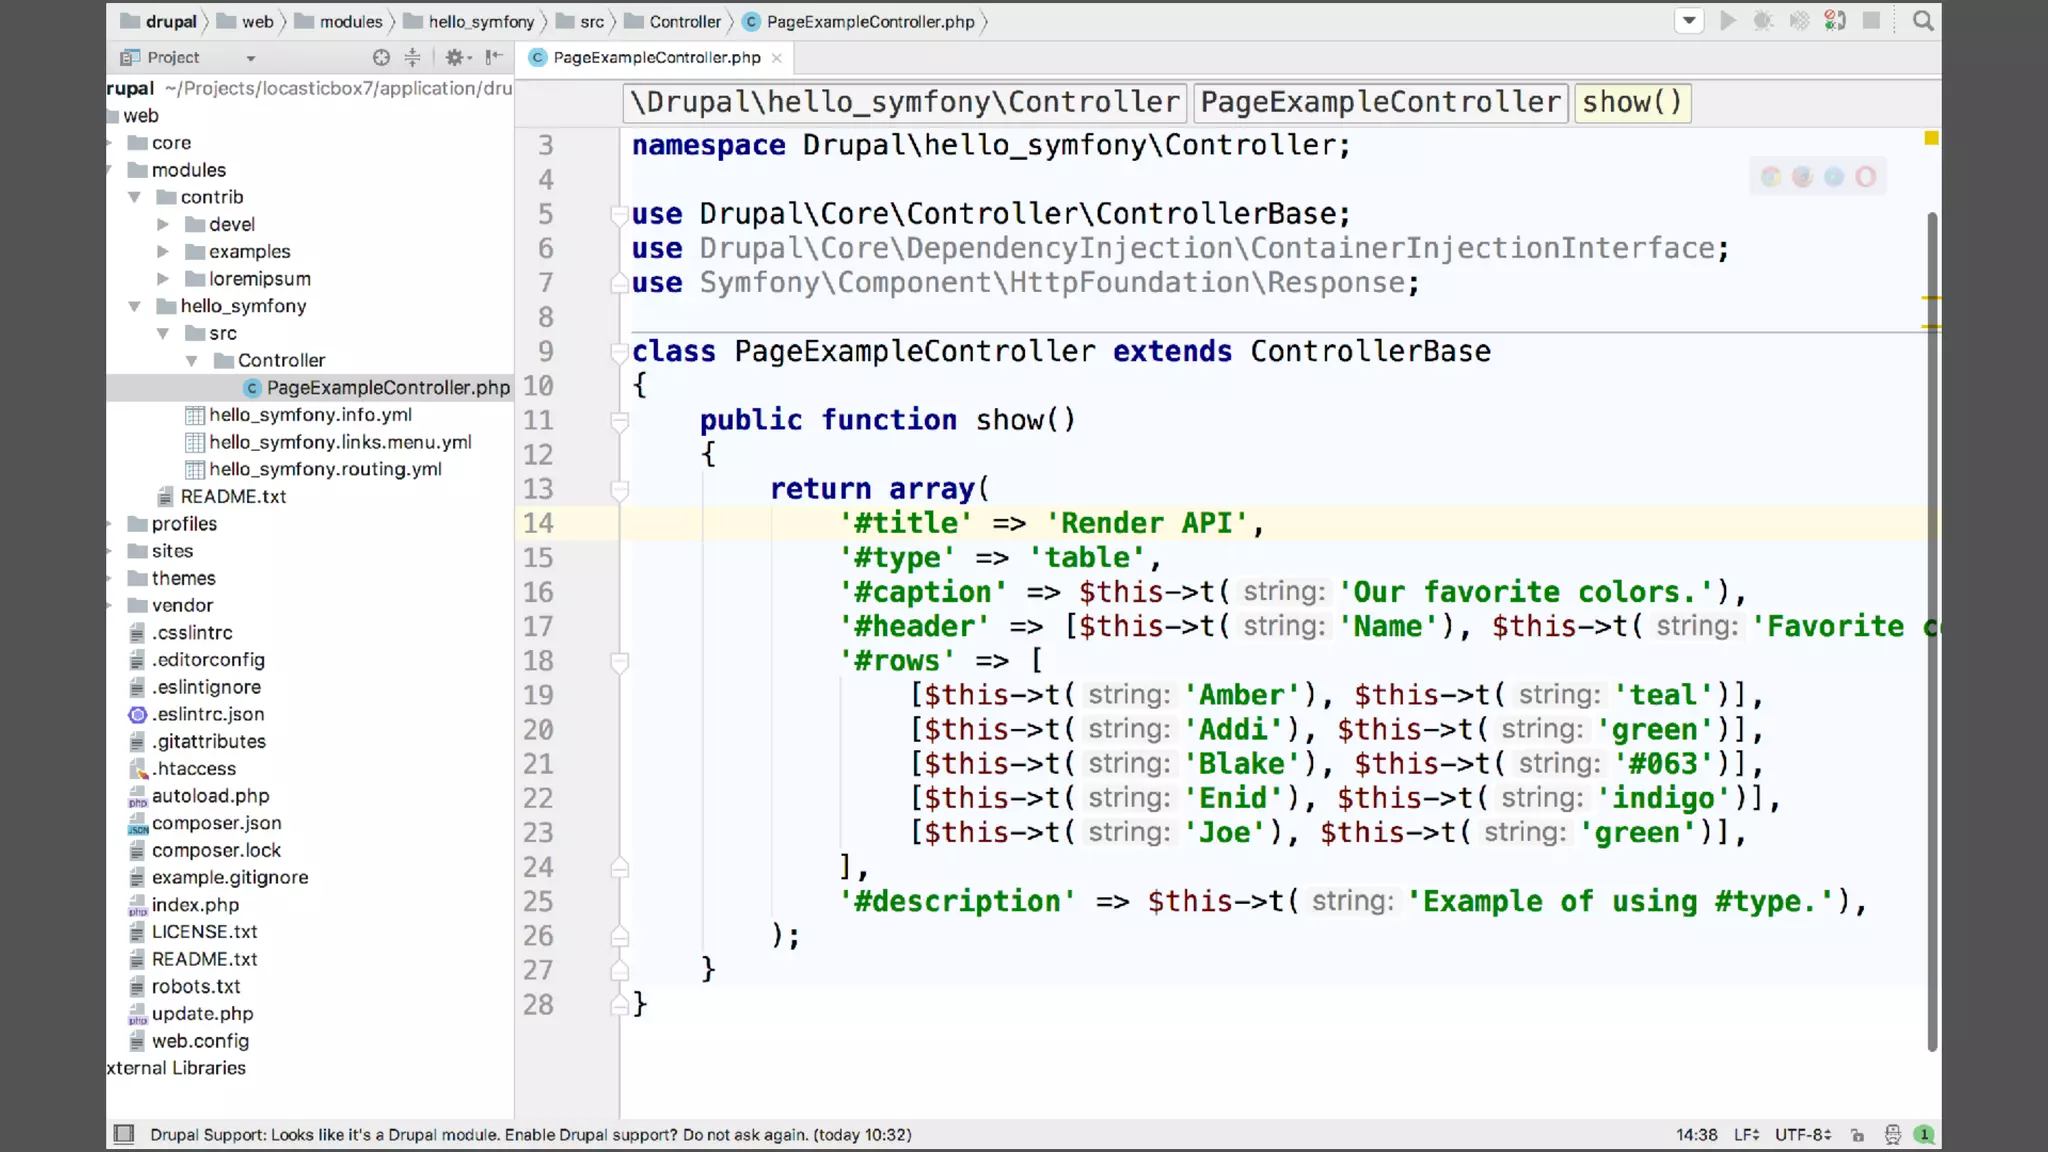The image size is (2048, 1152).
Task: Select the PageExampleController.php editor tab
Action: (x=656, y=58)
